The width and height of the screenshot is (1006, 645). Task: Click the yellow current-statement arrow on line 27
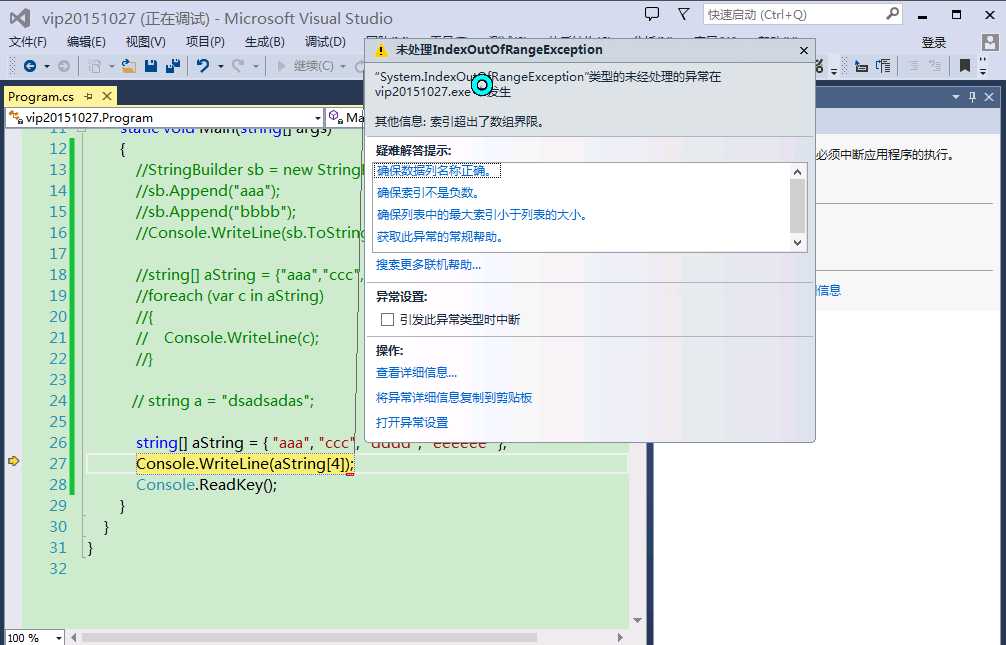tap(13, 461)
